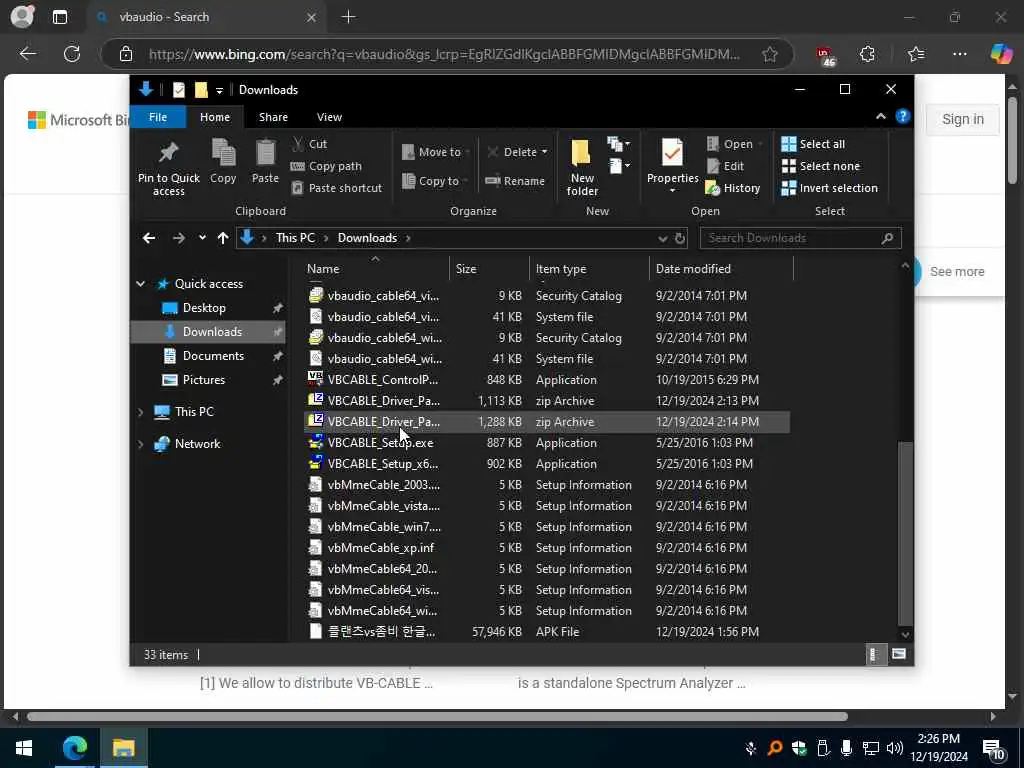Create a New folder
1024x768 pixels.
[x=582, y=167]
